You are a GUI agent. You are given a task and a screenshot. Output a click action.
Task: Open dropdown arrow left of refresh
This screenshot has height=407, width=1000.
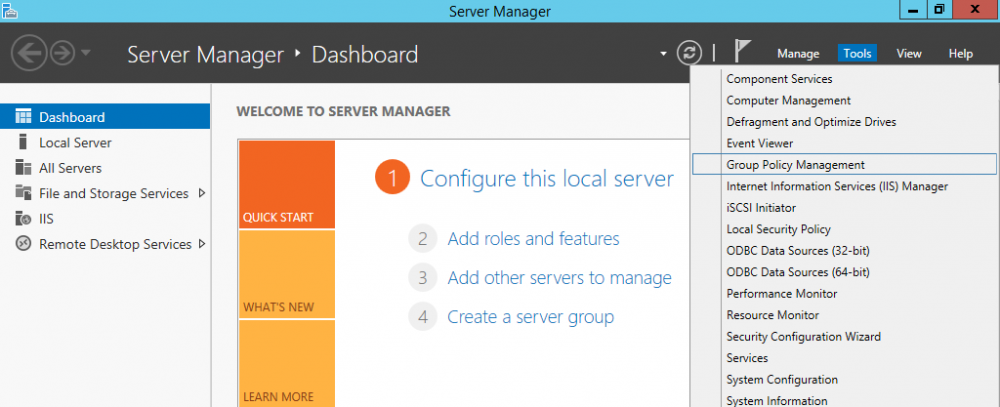click(664, 54)
